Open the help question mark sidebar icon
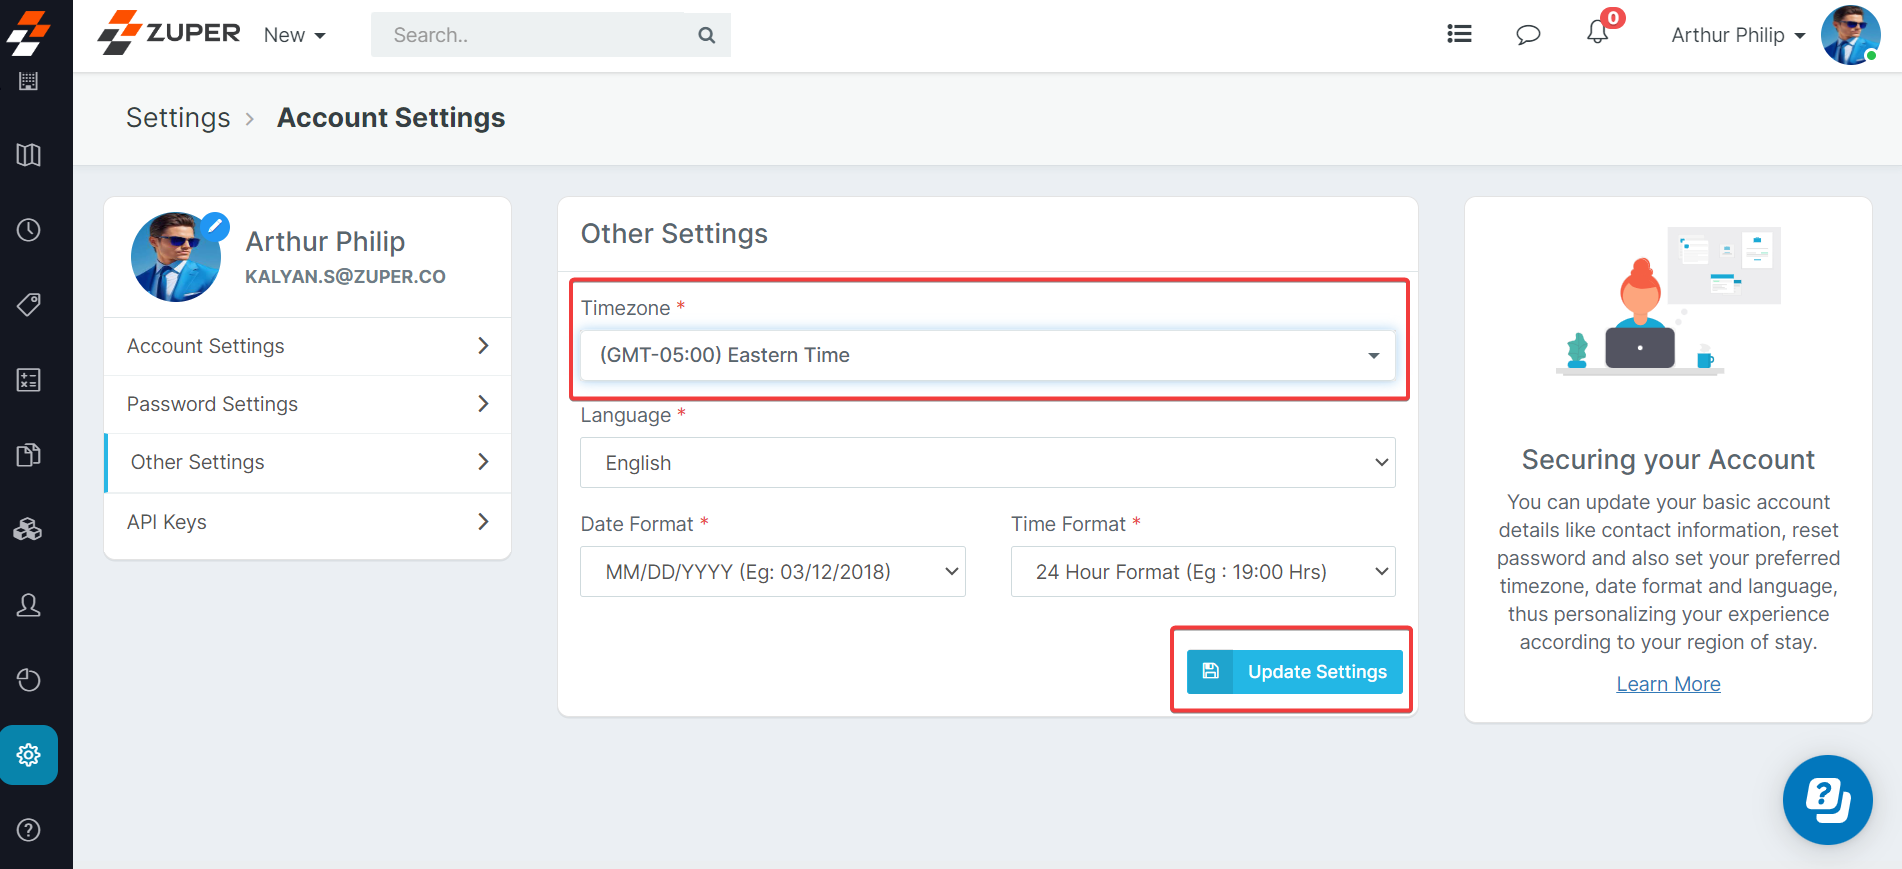This screenshot has height=869, width=1902. [x=29, y=830]
